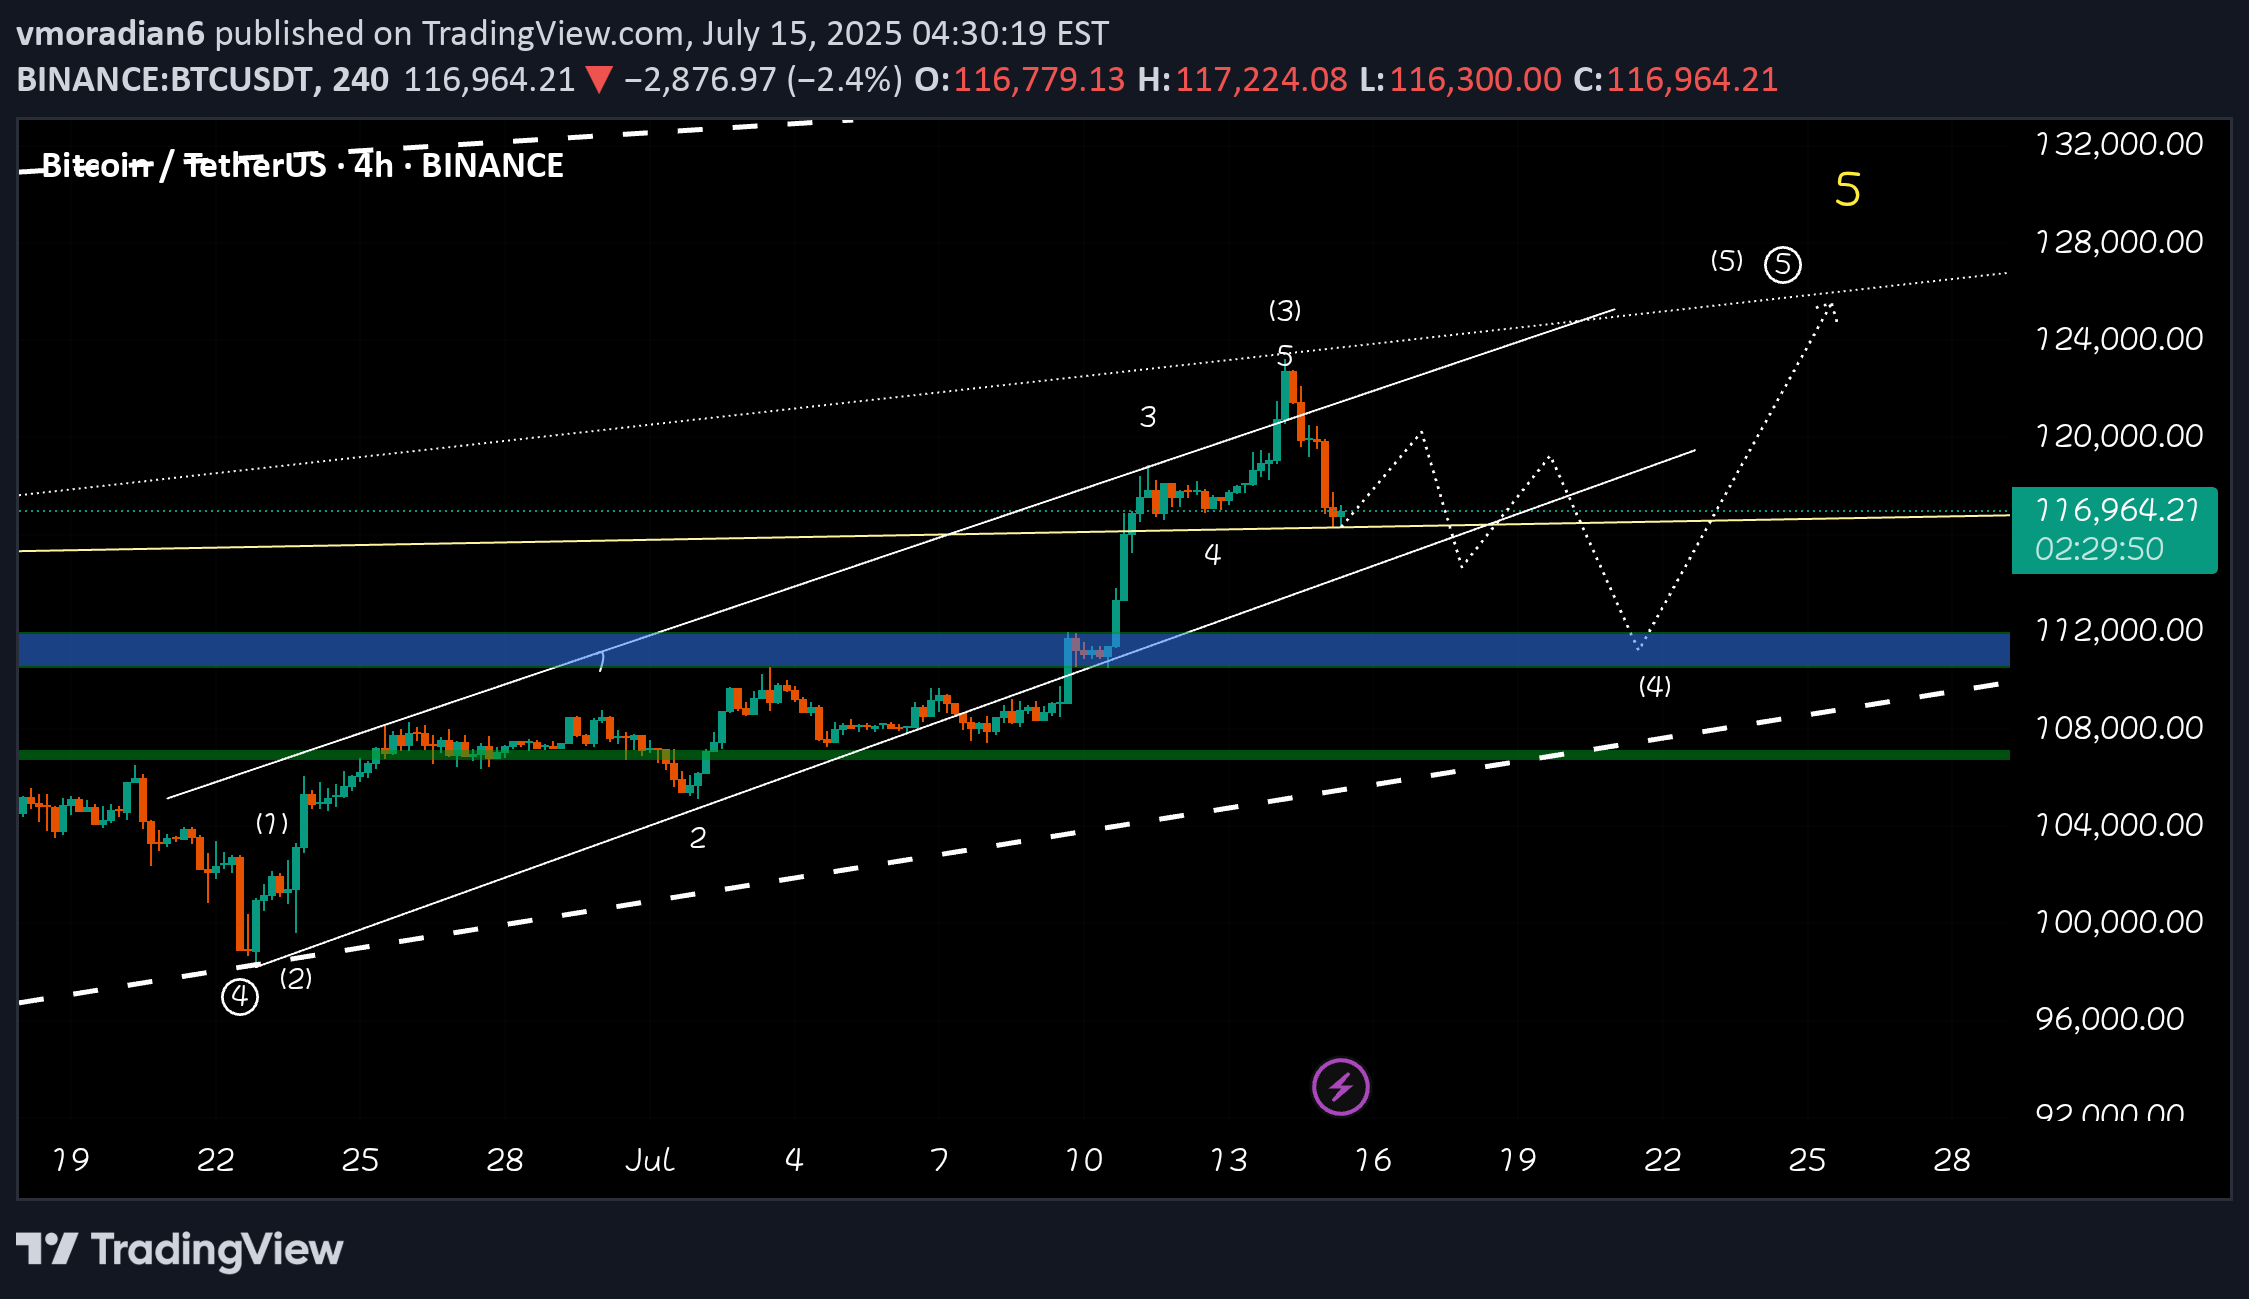The height and width of the screenshot is (1299, 2249).
Task: Click the 4 date label on time axis
Action: click(794, 1160)
